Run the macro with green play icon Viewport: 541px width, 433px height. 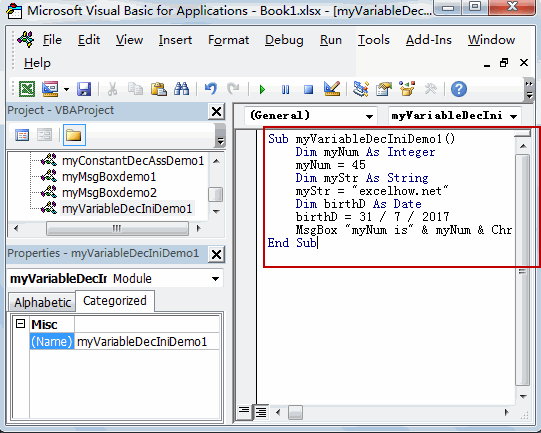[262, 90]
